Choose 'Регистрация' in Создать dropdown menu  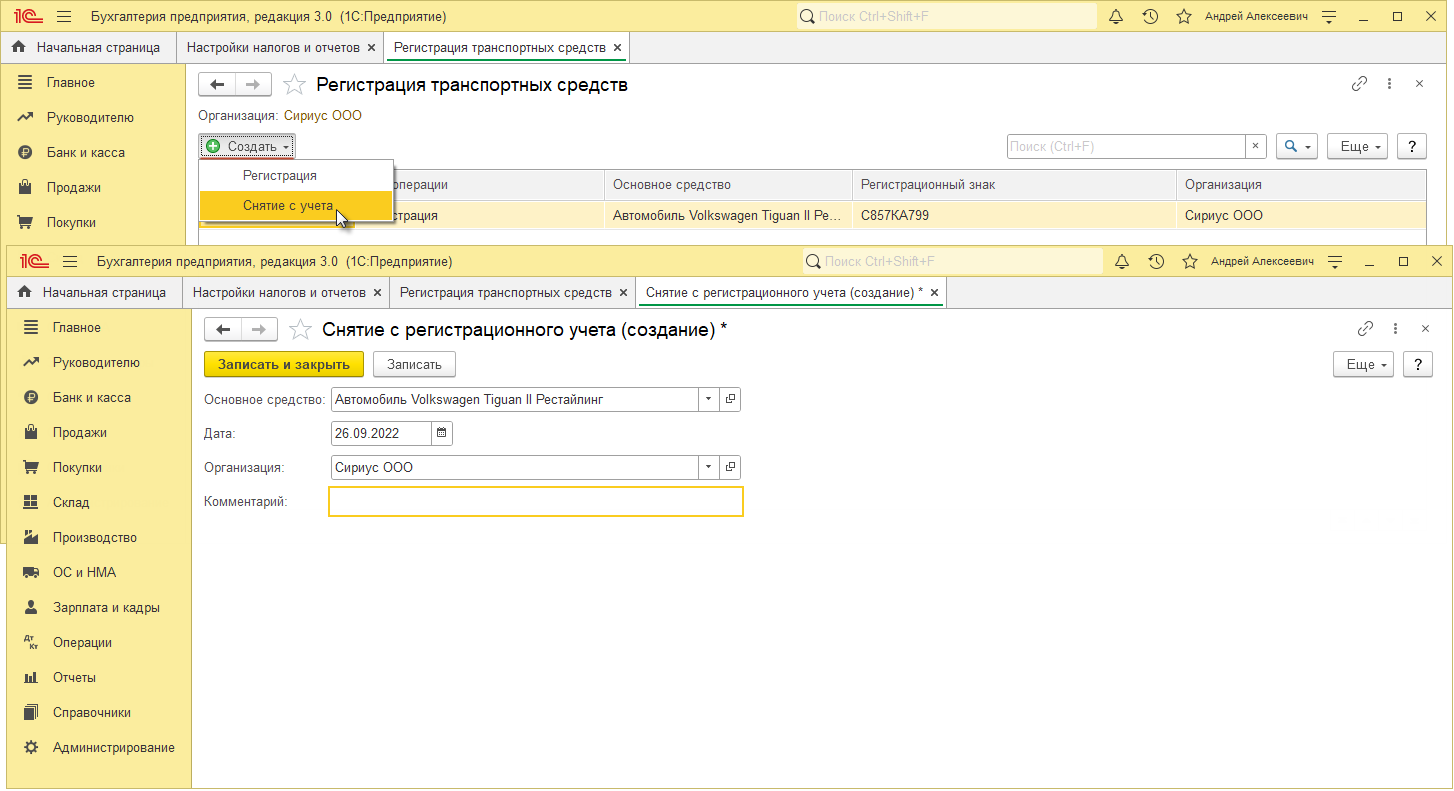pyautogui.click(x=296, y=175)
